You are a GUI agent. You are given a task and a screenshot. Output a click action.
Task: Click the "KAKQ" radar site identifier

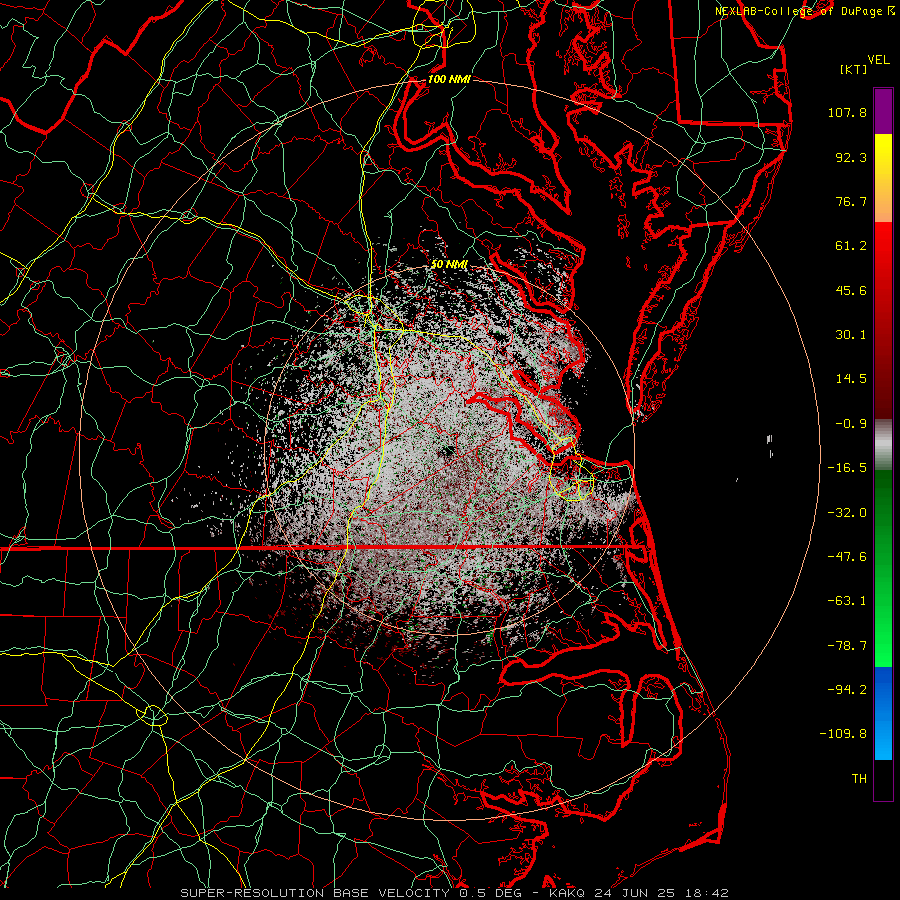click(567, 893)
